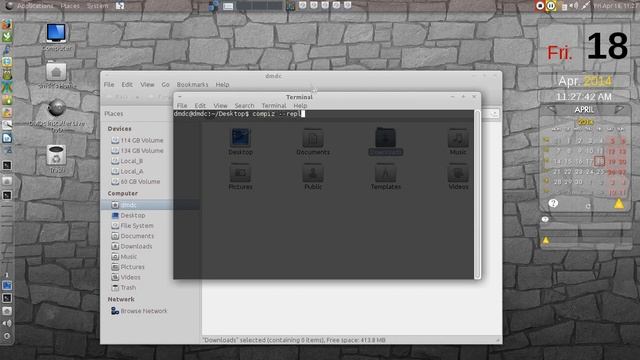The height and width of the screenshot is (360, 640).
Task: Select 60 GB Volume in sidebar
Action: 136,182
